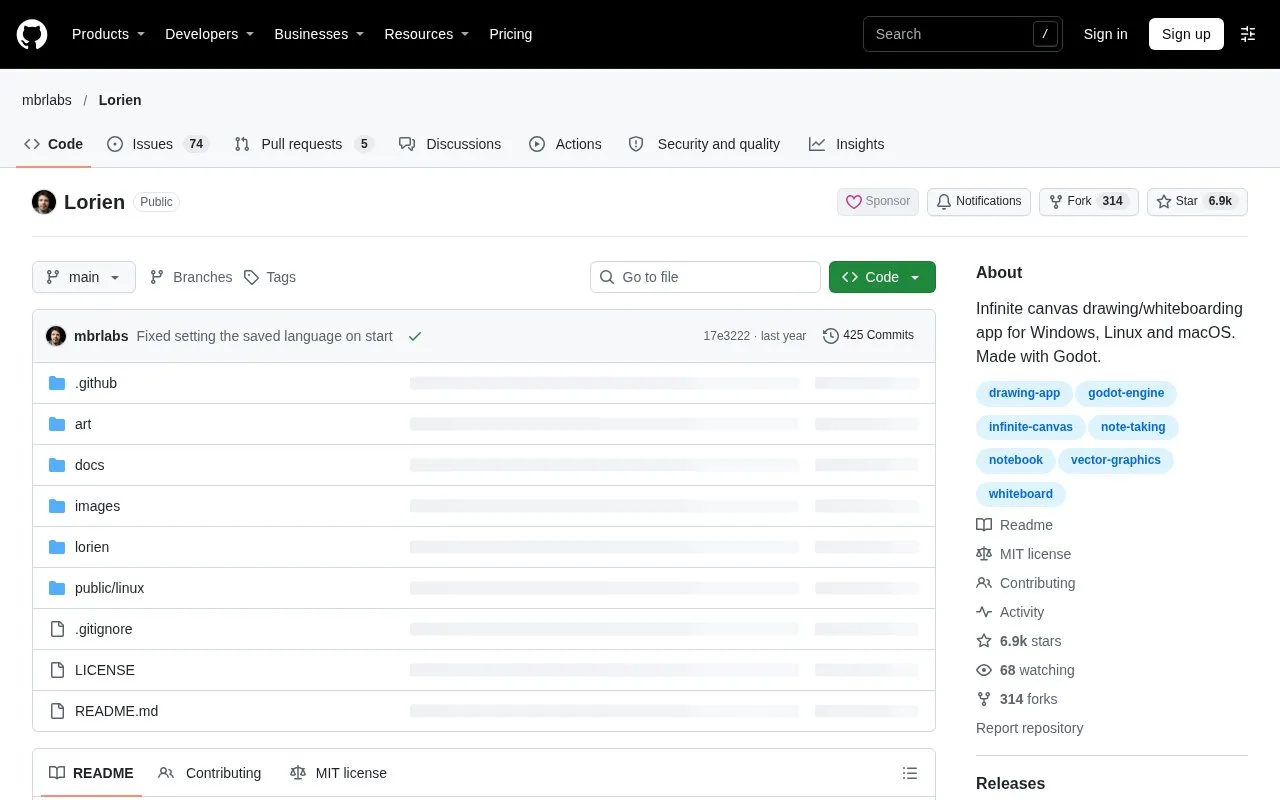Select the MIT license readme tab
This screenshot has height=800, width=1280.
pyautogui.click(x=338, y=773)
